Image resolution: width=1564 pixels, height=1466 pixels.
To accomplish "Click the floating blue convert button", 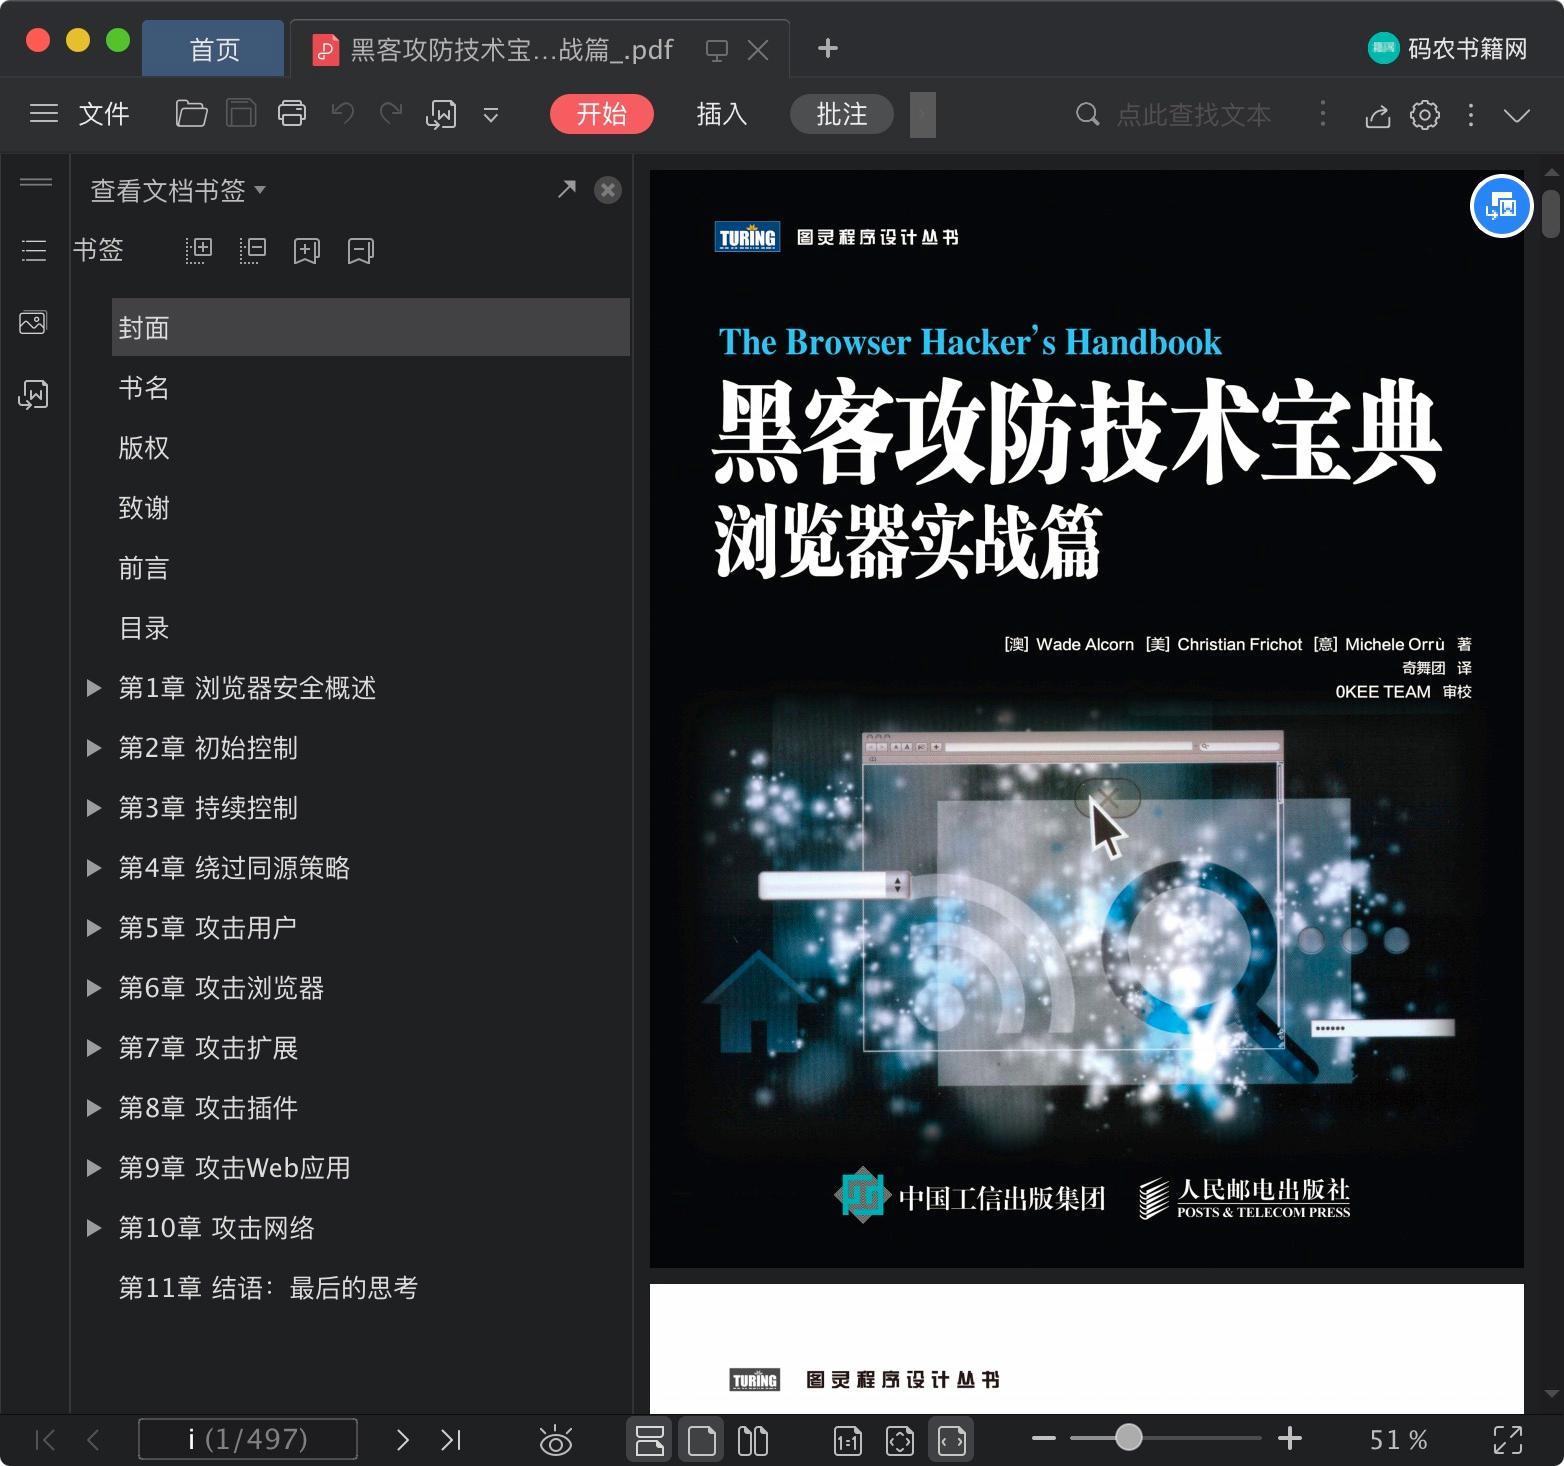I will tap(1502, 206).
